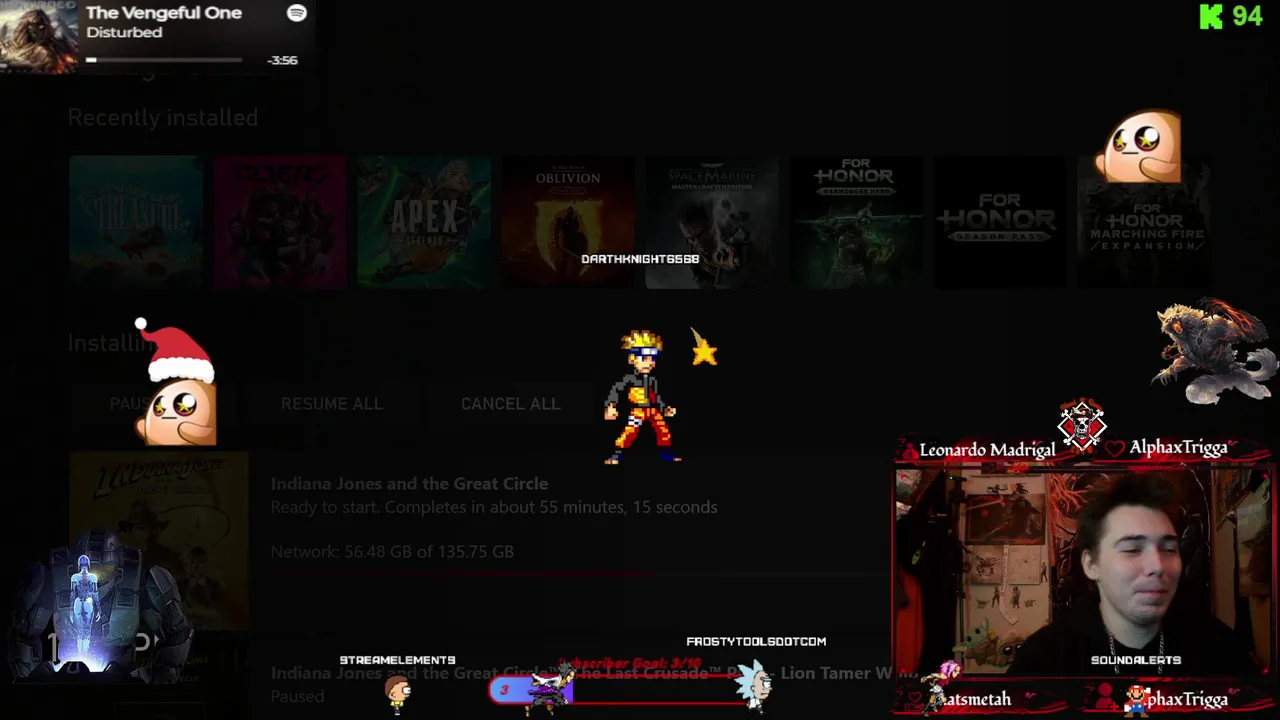Viewport: 1280px width, 720px height.
Task: Open the Apex Legends game tile
Action: pyautogui.click(x=424, y=221)
